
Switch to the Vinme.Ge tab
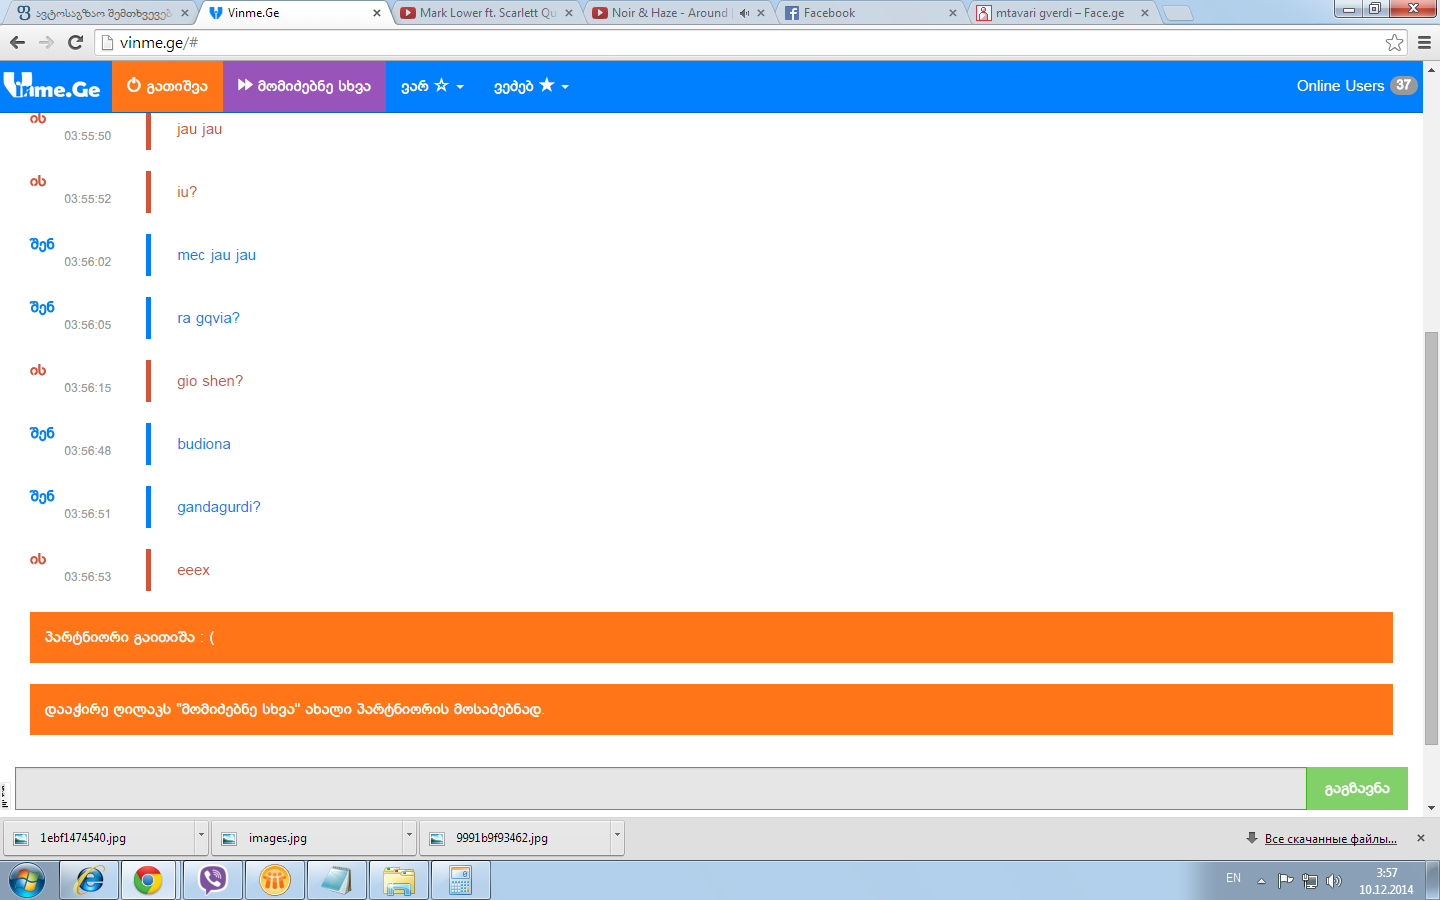[295, 13]
